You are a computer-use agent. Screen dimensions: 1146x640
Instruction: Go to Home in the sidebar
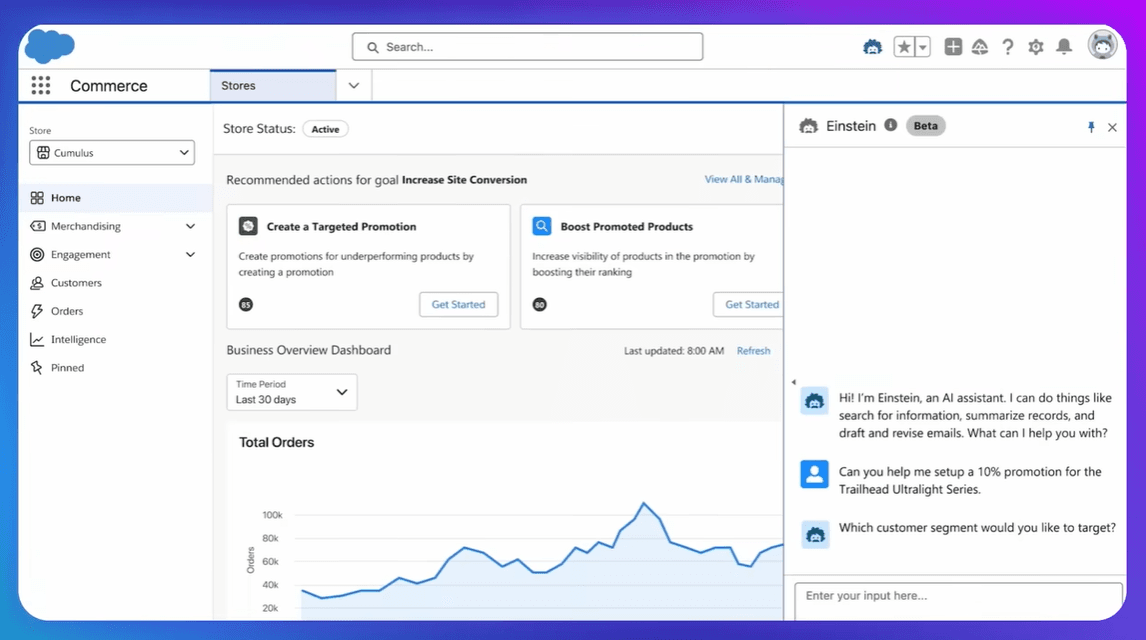point(115,198)
